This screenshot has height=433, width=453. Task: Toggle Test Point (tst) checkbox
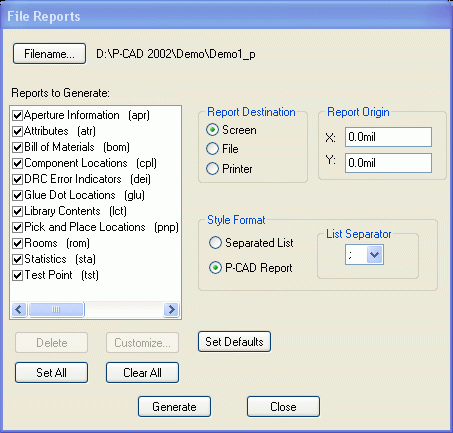click(x=17, y=275)
